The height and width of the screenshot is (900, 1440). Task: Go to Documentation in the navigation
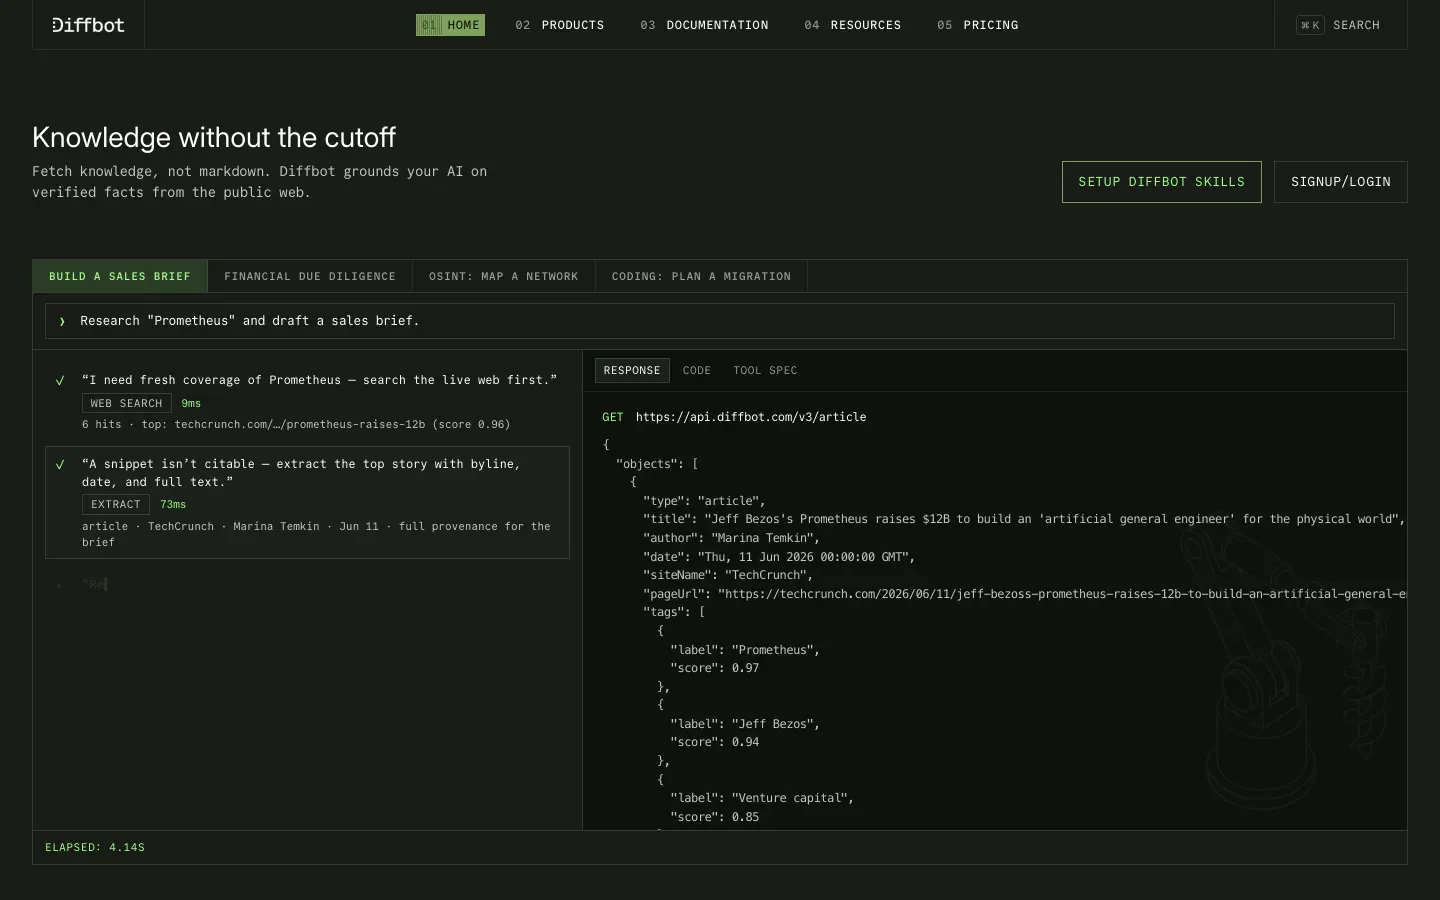tap(704, 25)
